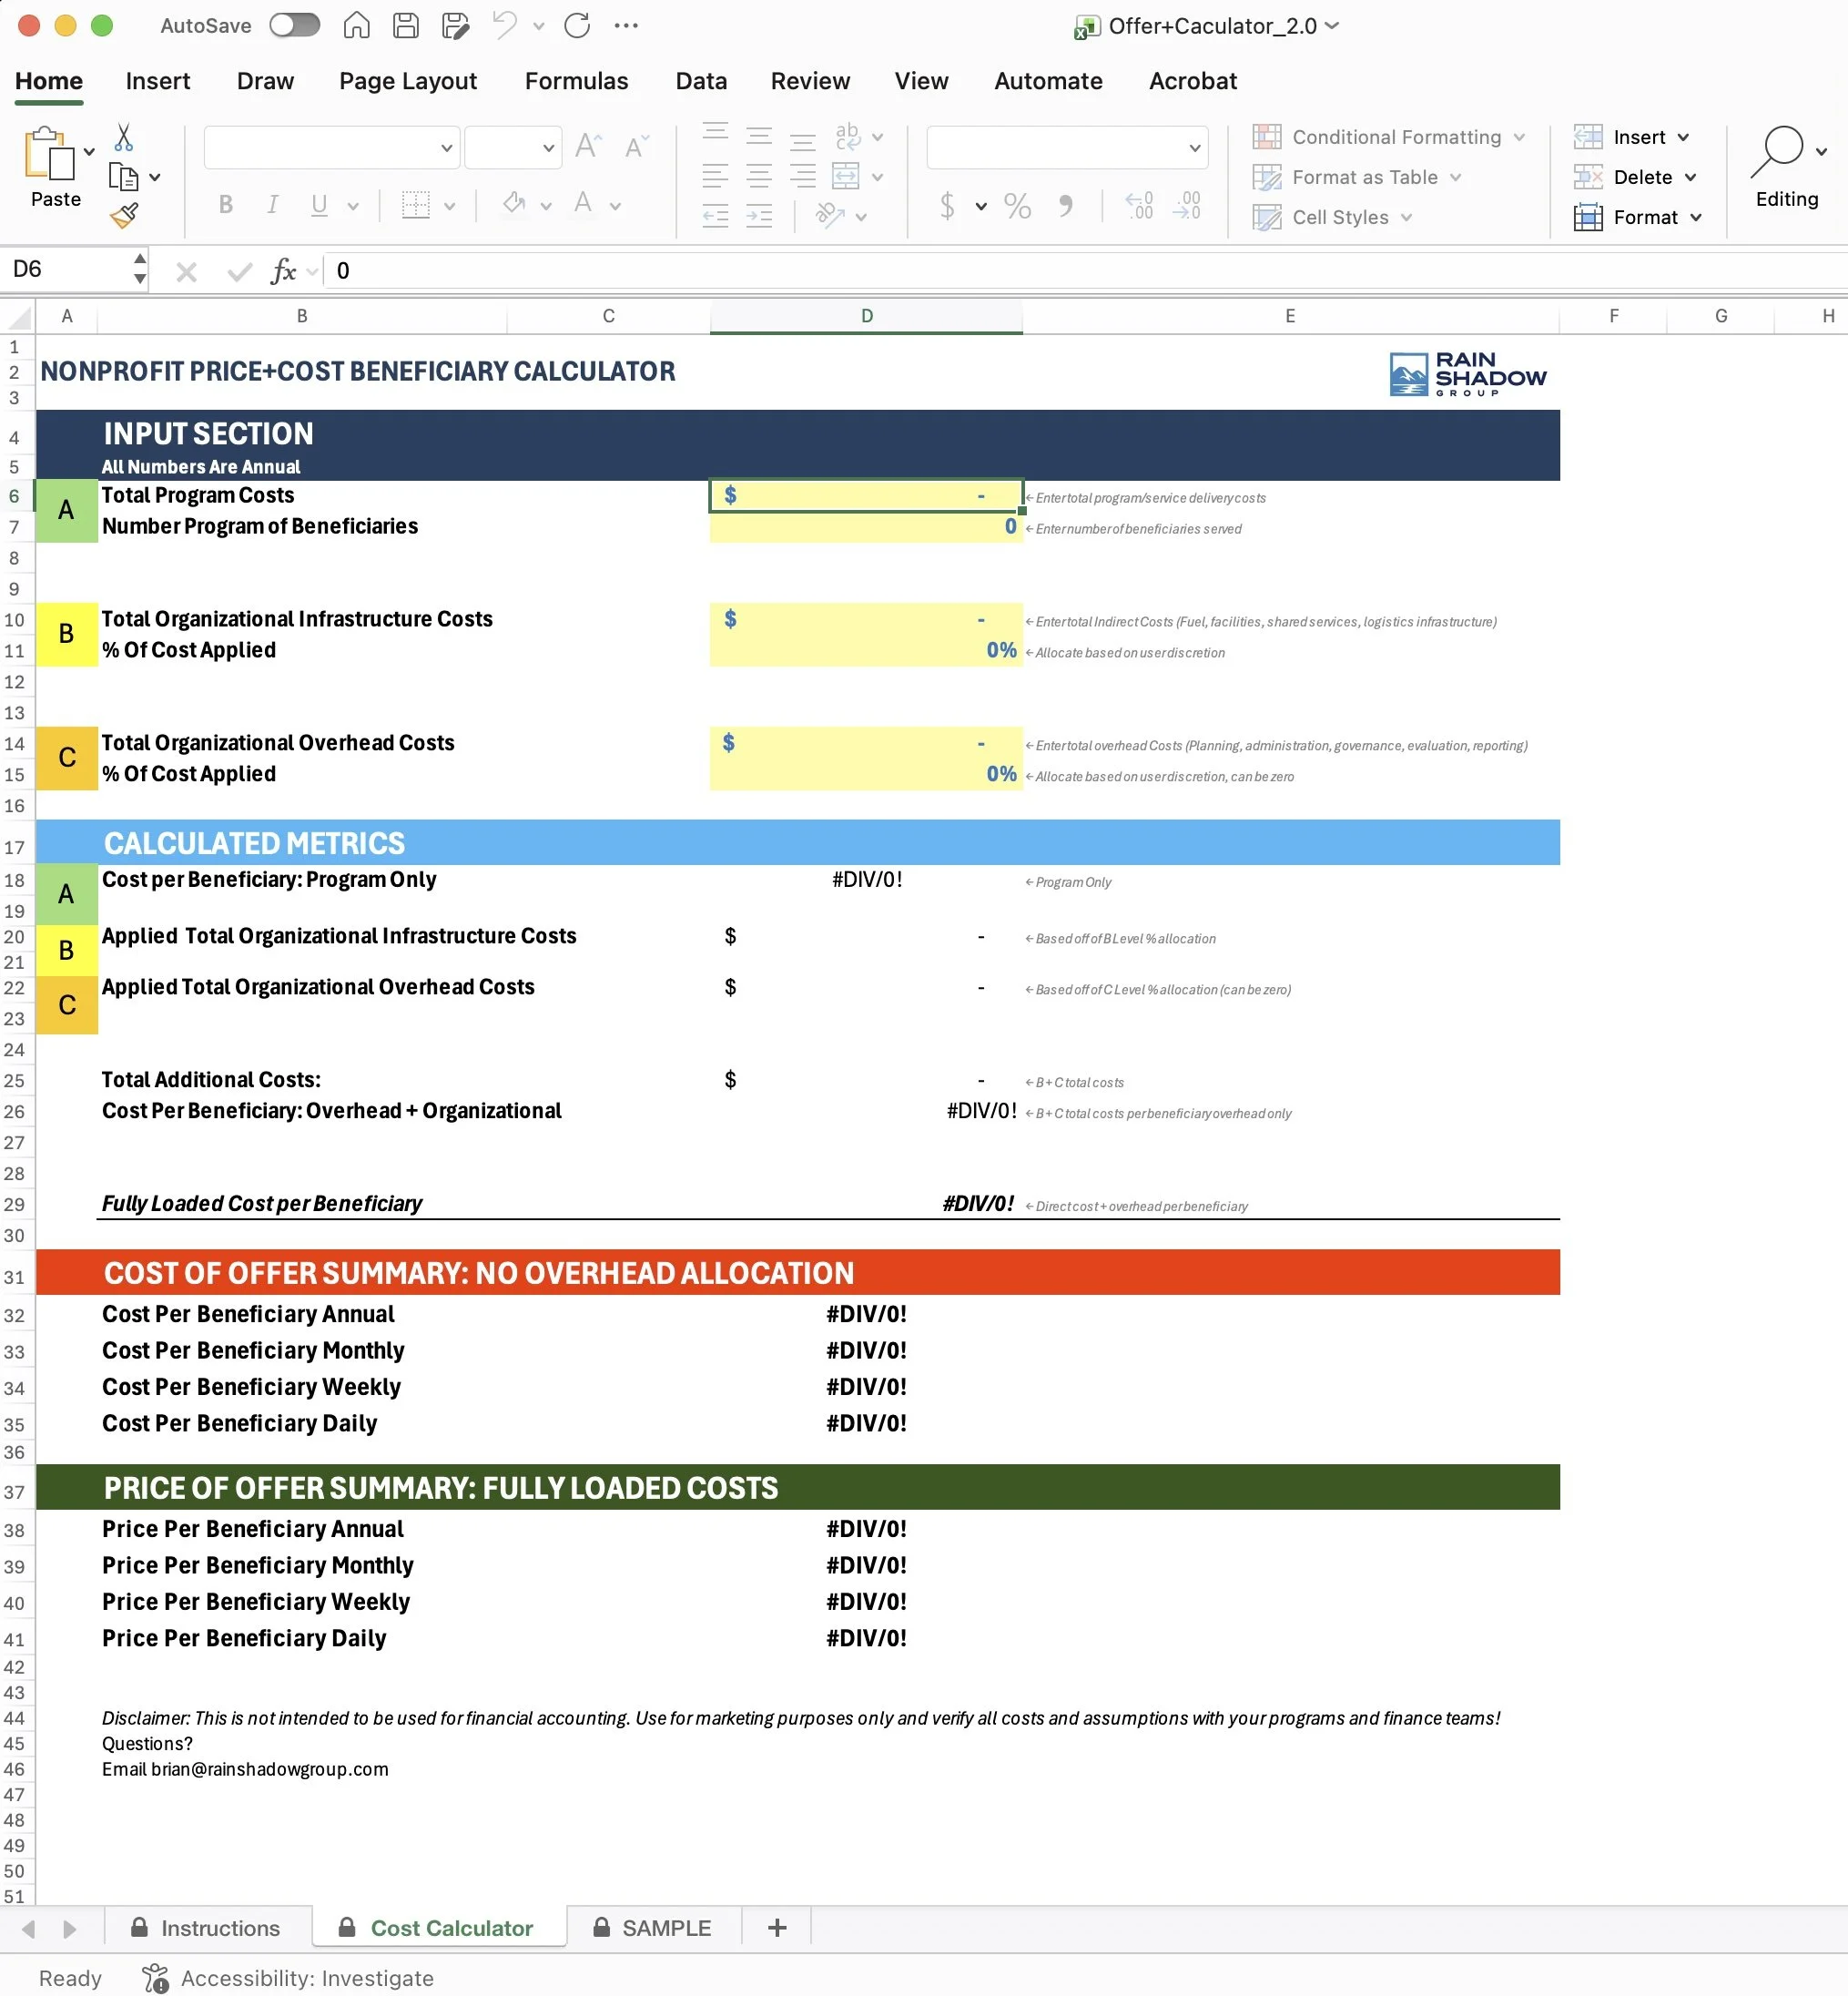The width and height of the screenshot is (1848, 1996).
Task: Click the Cut scissors icon
Action: pos(124,137)
